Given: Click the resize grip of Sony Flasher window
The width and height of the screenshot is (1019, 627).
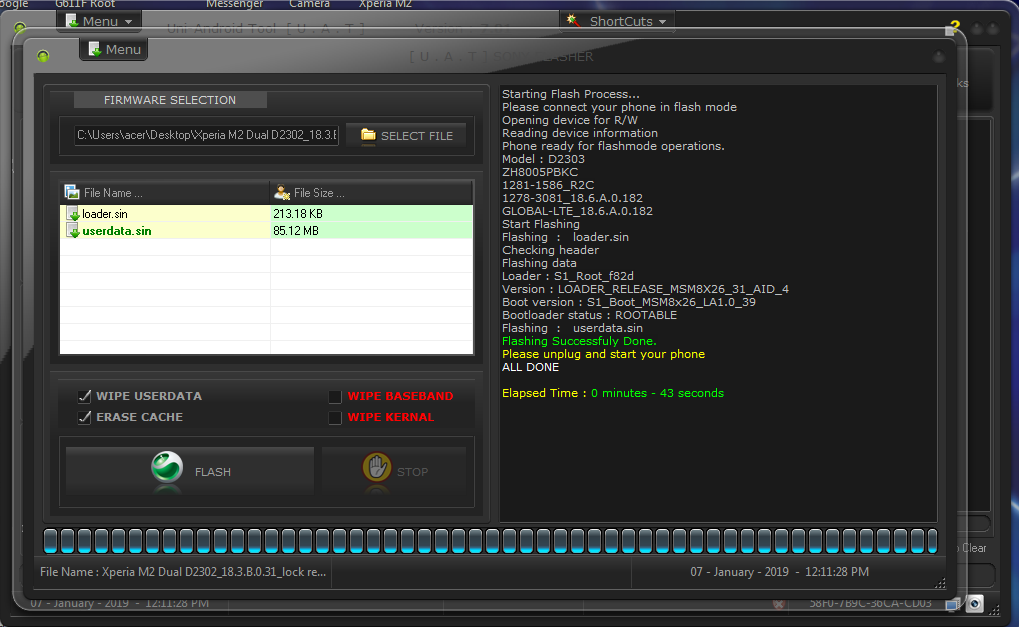Looking at the screenshot, I should [940, 583].
